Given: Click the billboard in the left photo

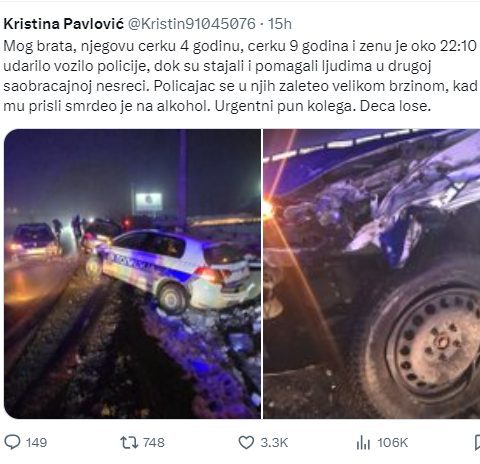Looking at the screenshot, I should (149, 201).
